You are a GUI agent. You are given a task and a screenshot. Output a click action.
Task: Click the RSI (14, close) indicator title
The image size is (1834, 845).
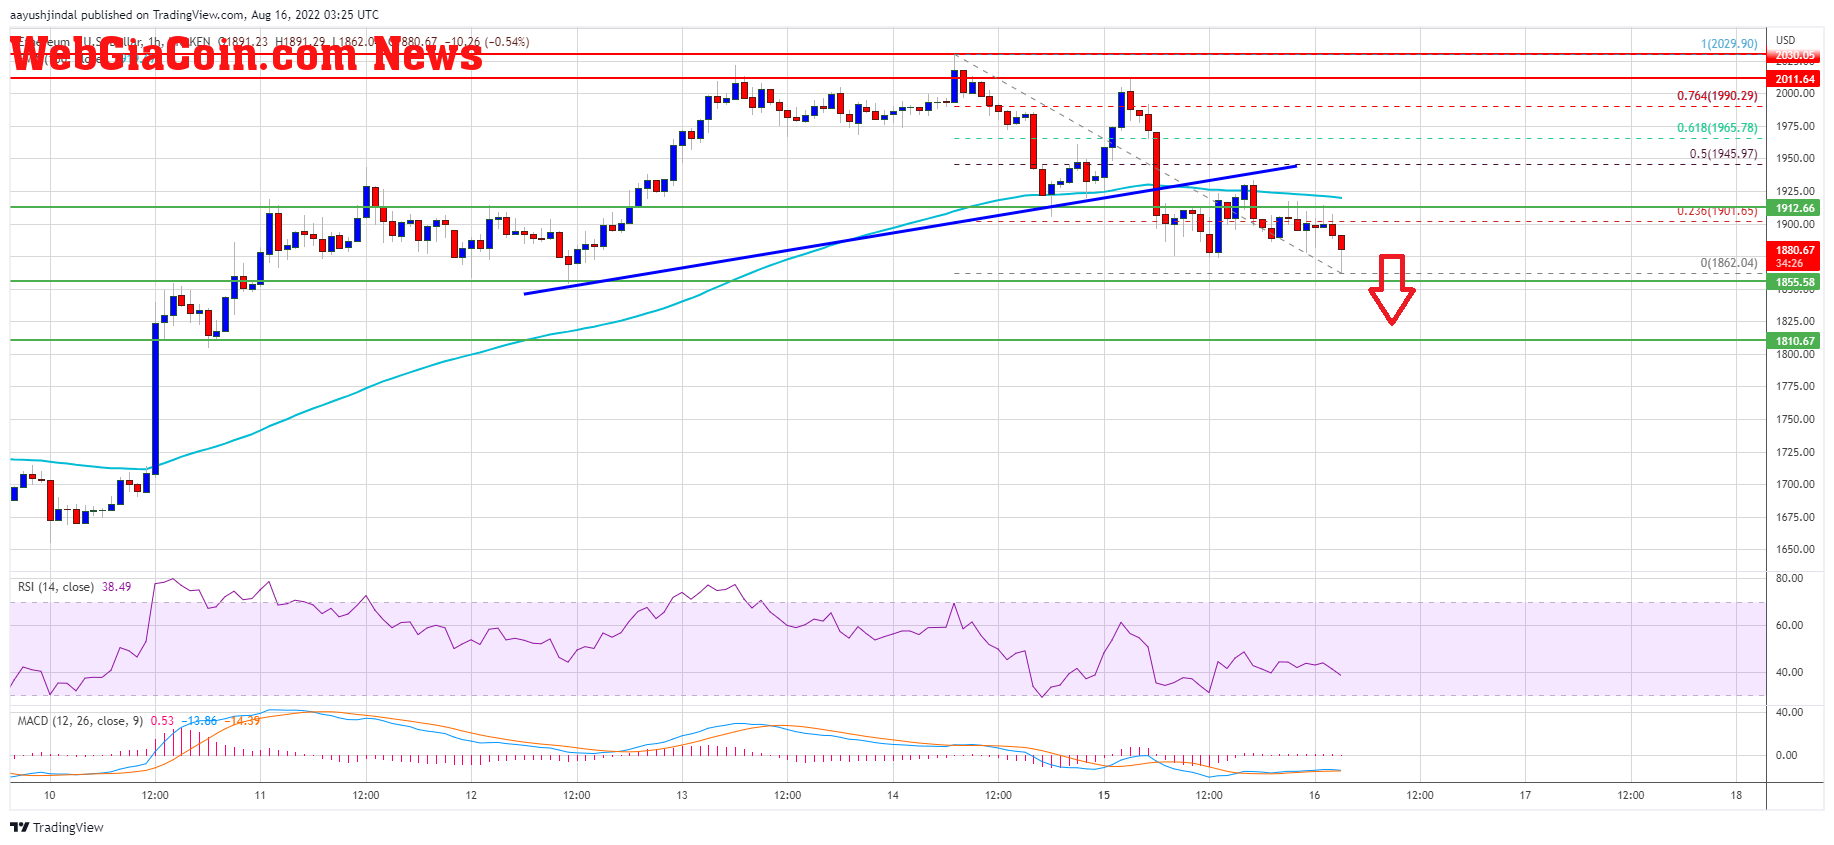click(56, 587)
